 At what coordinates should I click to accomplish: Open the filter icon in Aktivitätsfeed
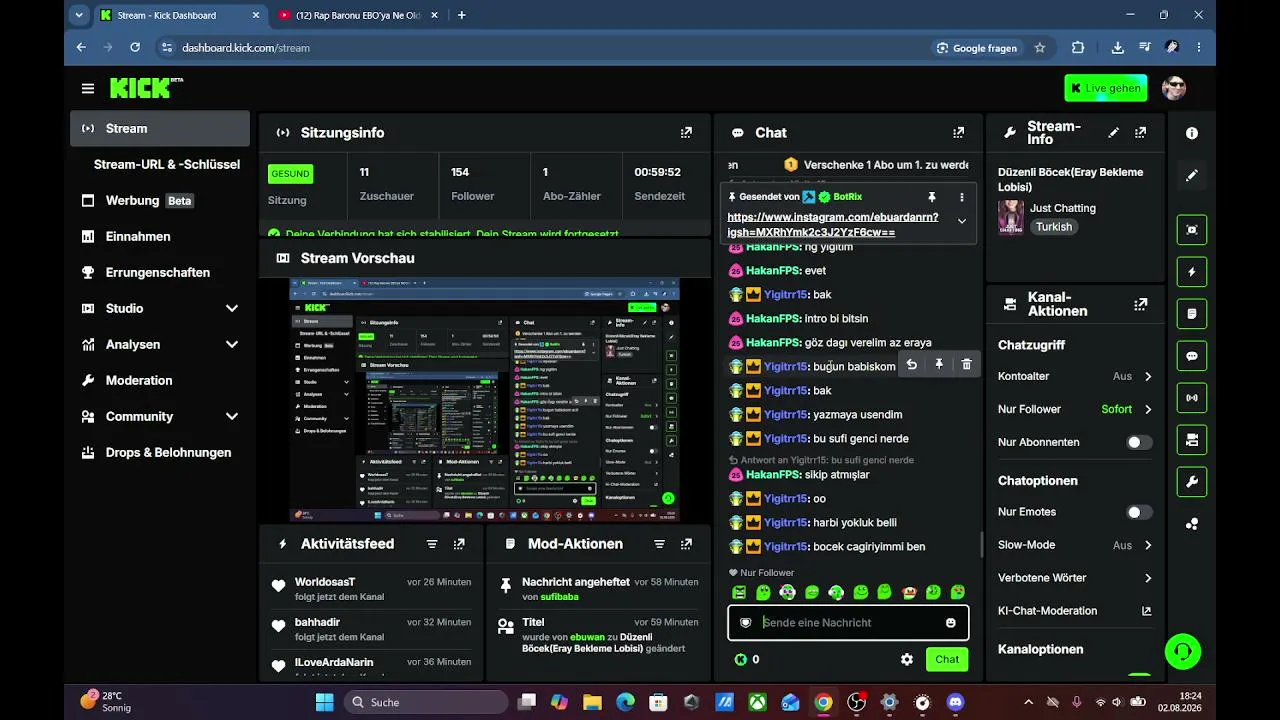pyautogui.click(x=432, y=544)
